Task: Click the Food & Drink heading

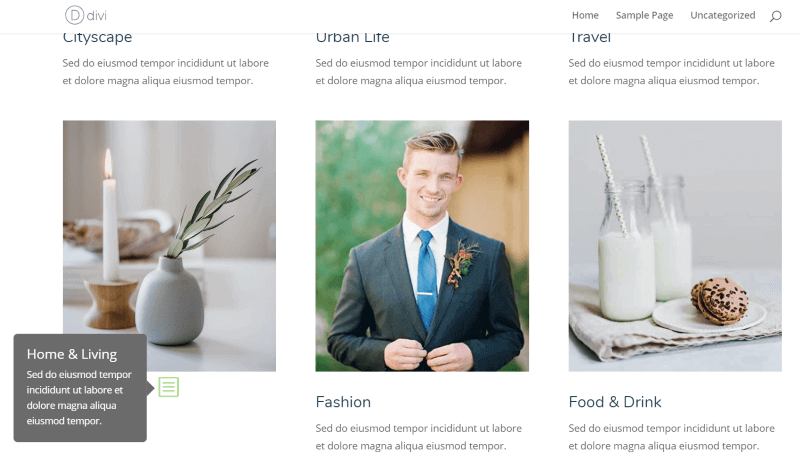Action: (x=615, y=402)
